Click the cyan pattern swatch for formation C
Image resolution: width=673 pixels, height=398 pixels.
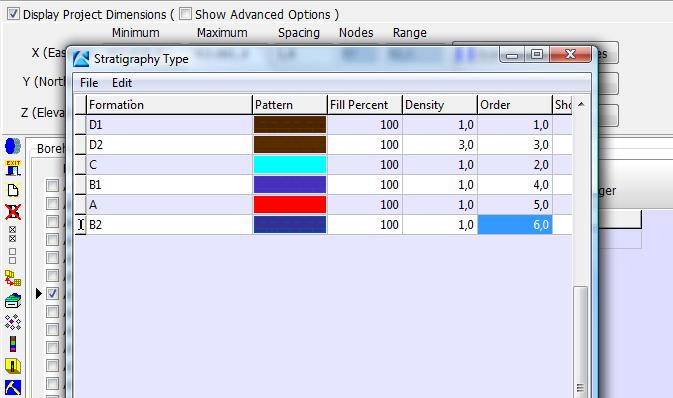tap(290, 164)
